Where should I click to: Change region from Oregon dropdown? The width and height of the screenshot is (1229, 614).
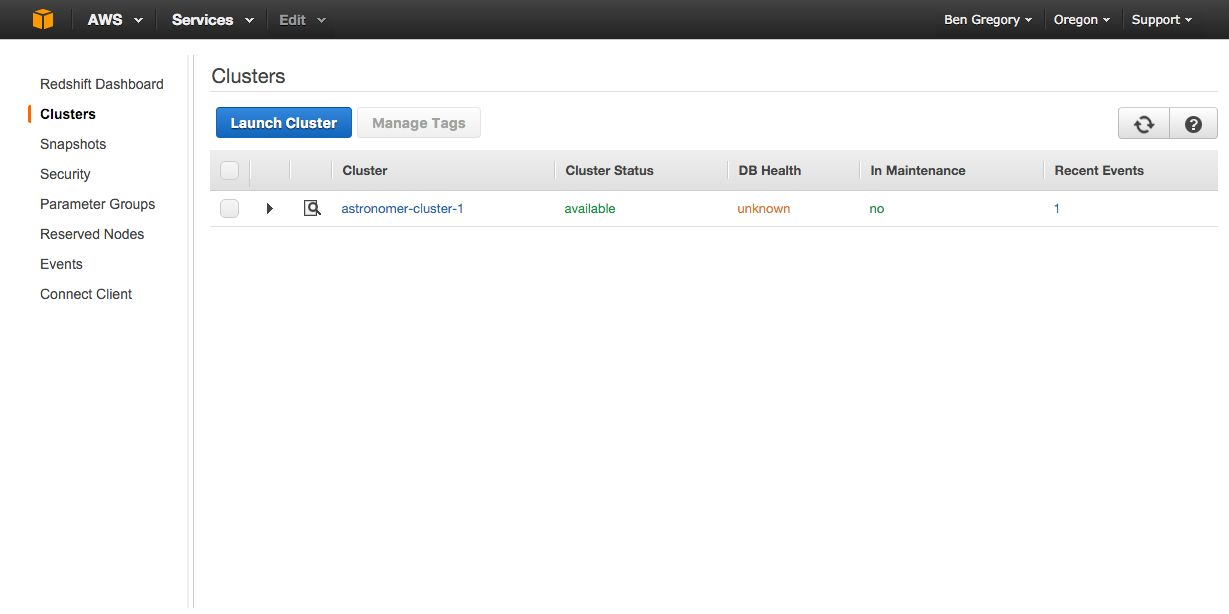[1082, 20]
